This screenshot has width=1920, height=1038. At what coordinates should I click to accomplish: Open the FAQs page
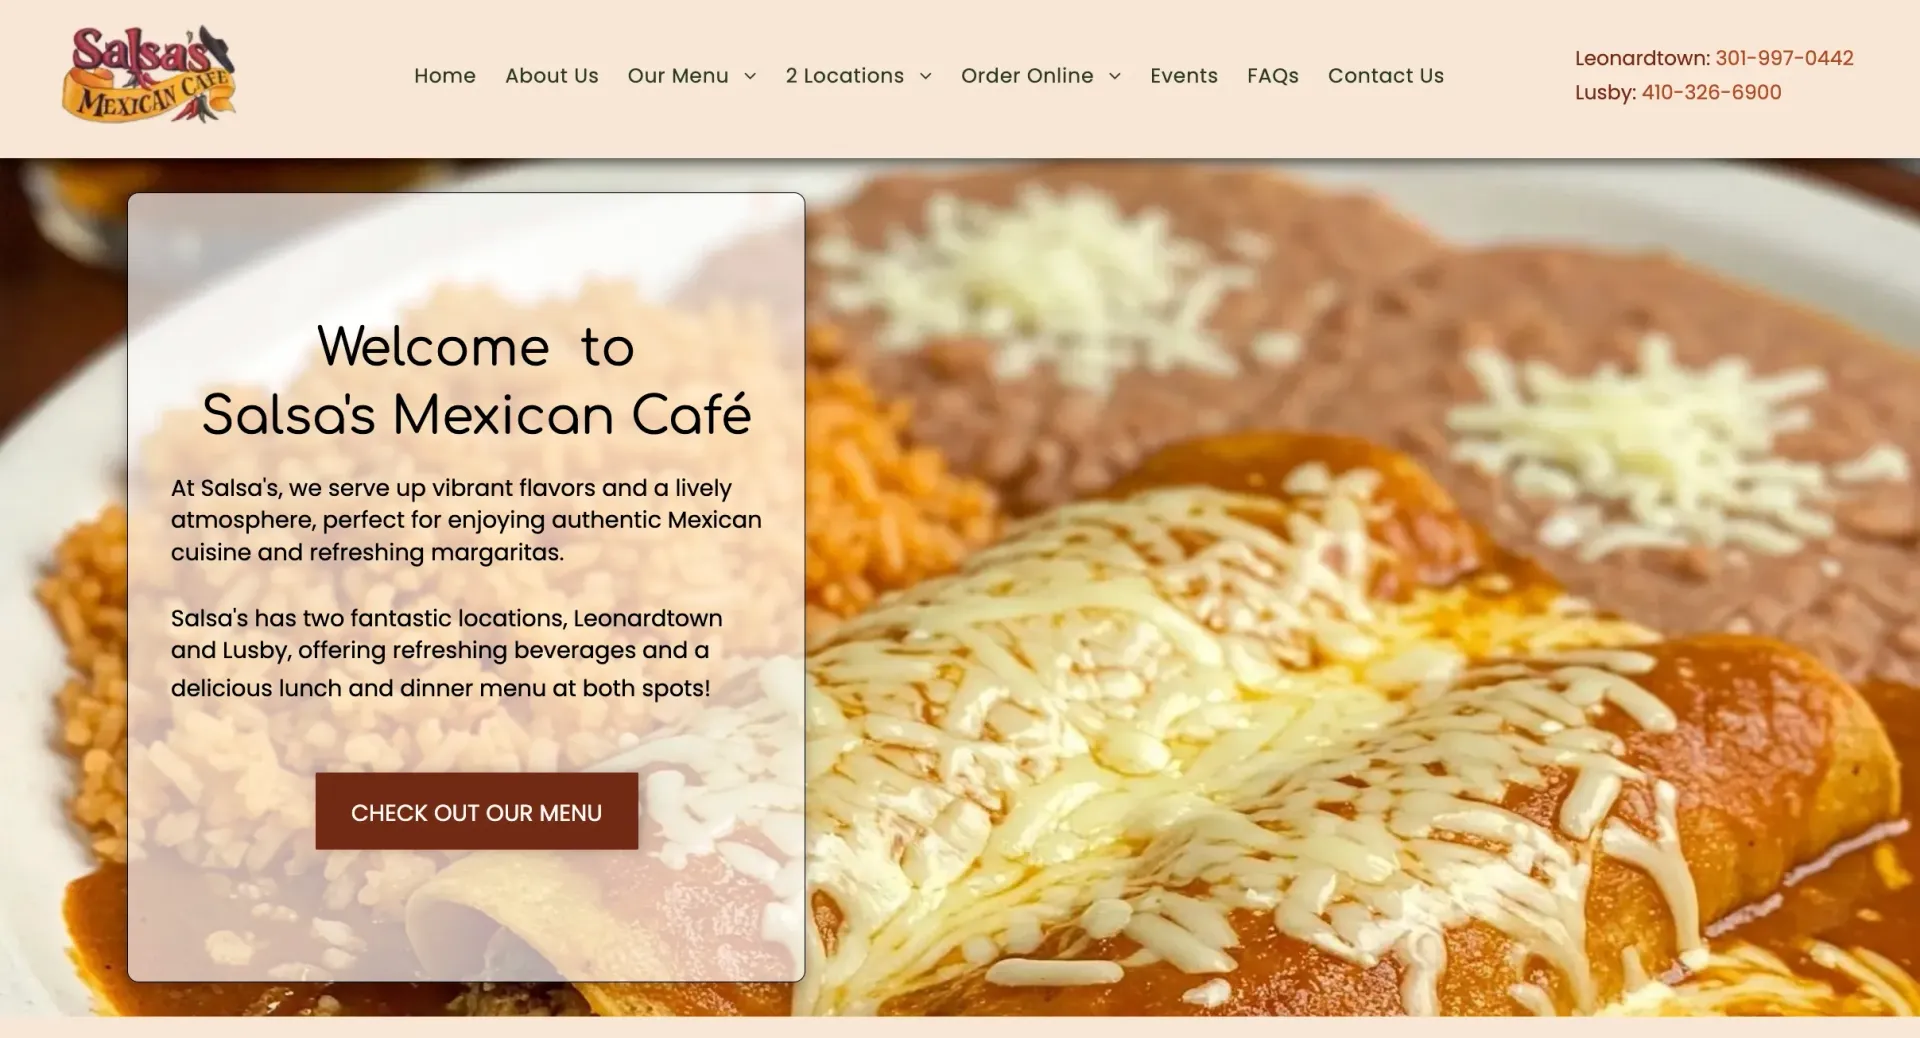point(1273,76)
